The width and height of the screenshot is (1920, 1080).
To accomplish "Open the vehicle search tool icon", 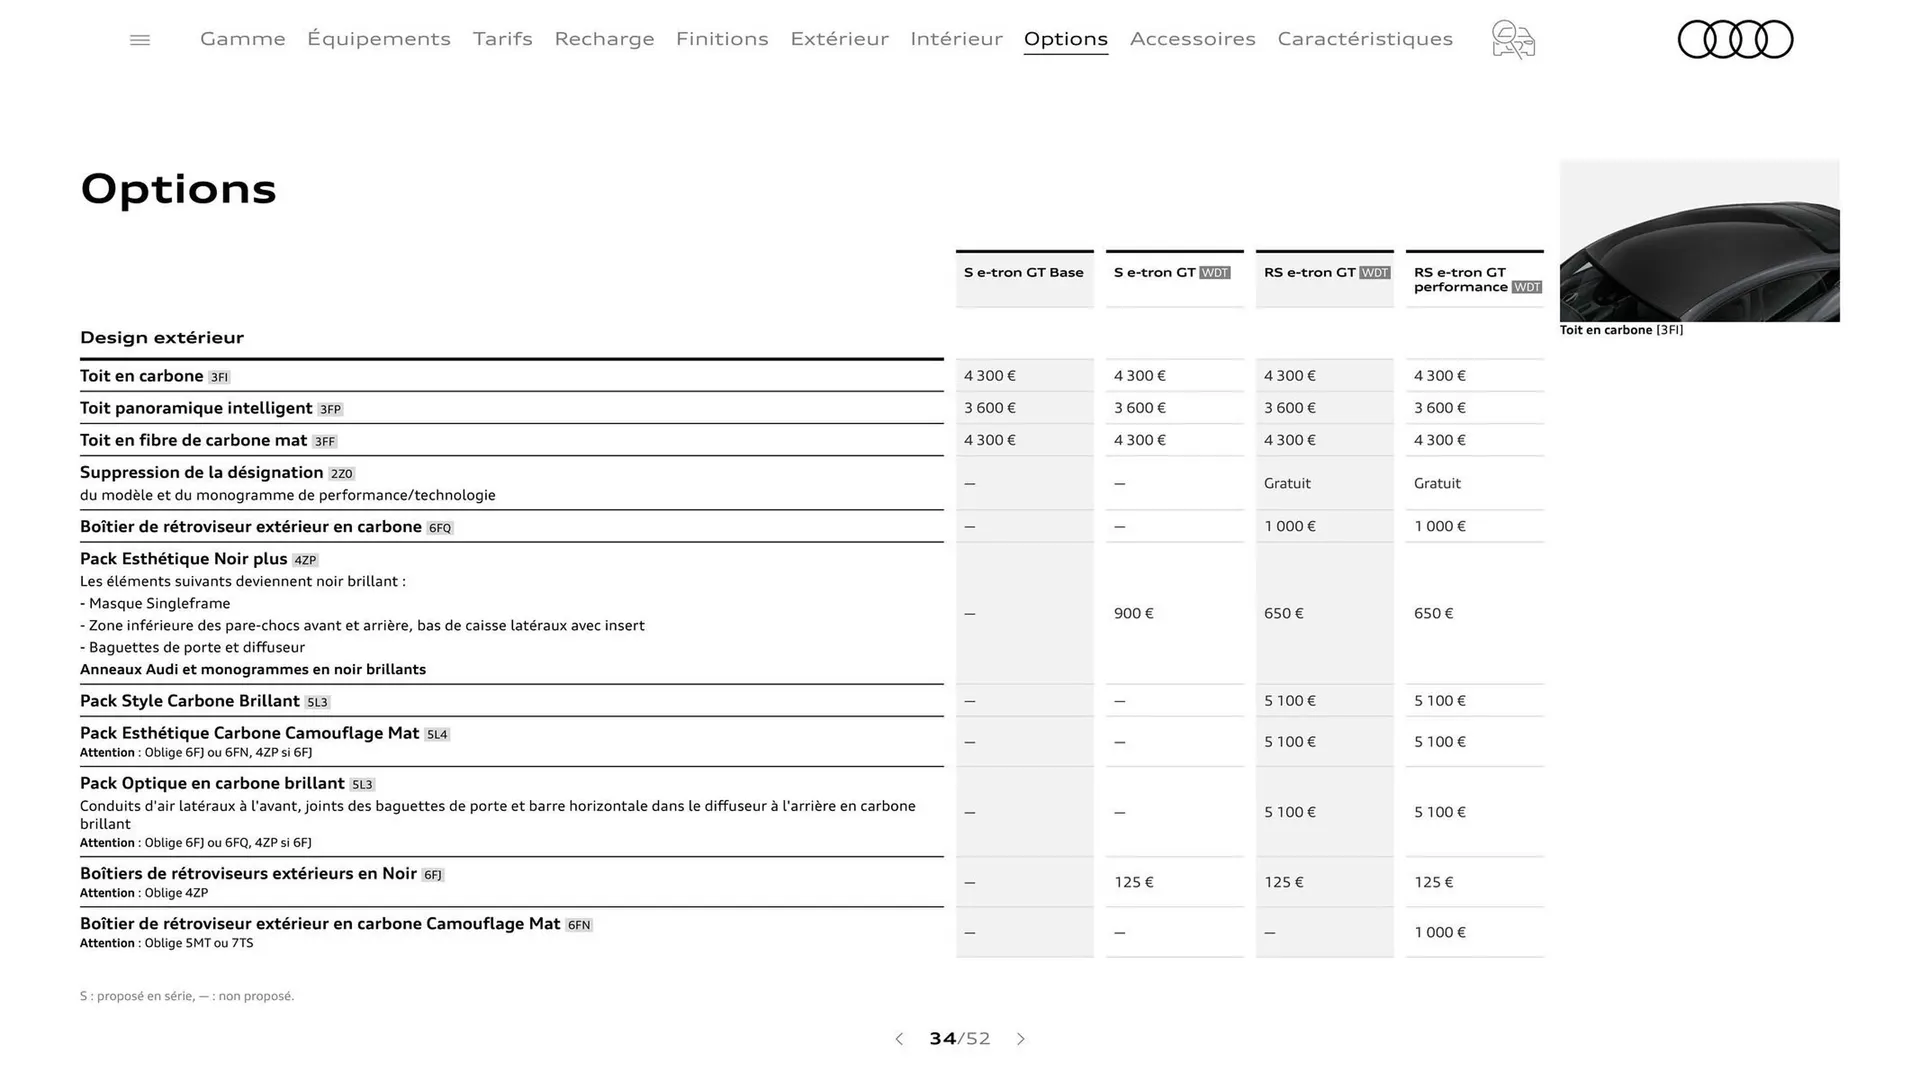I will click(1512, 40).
